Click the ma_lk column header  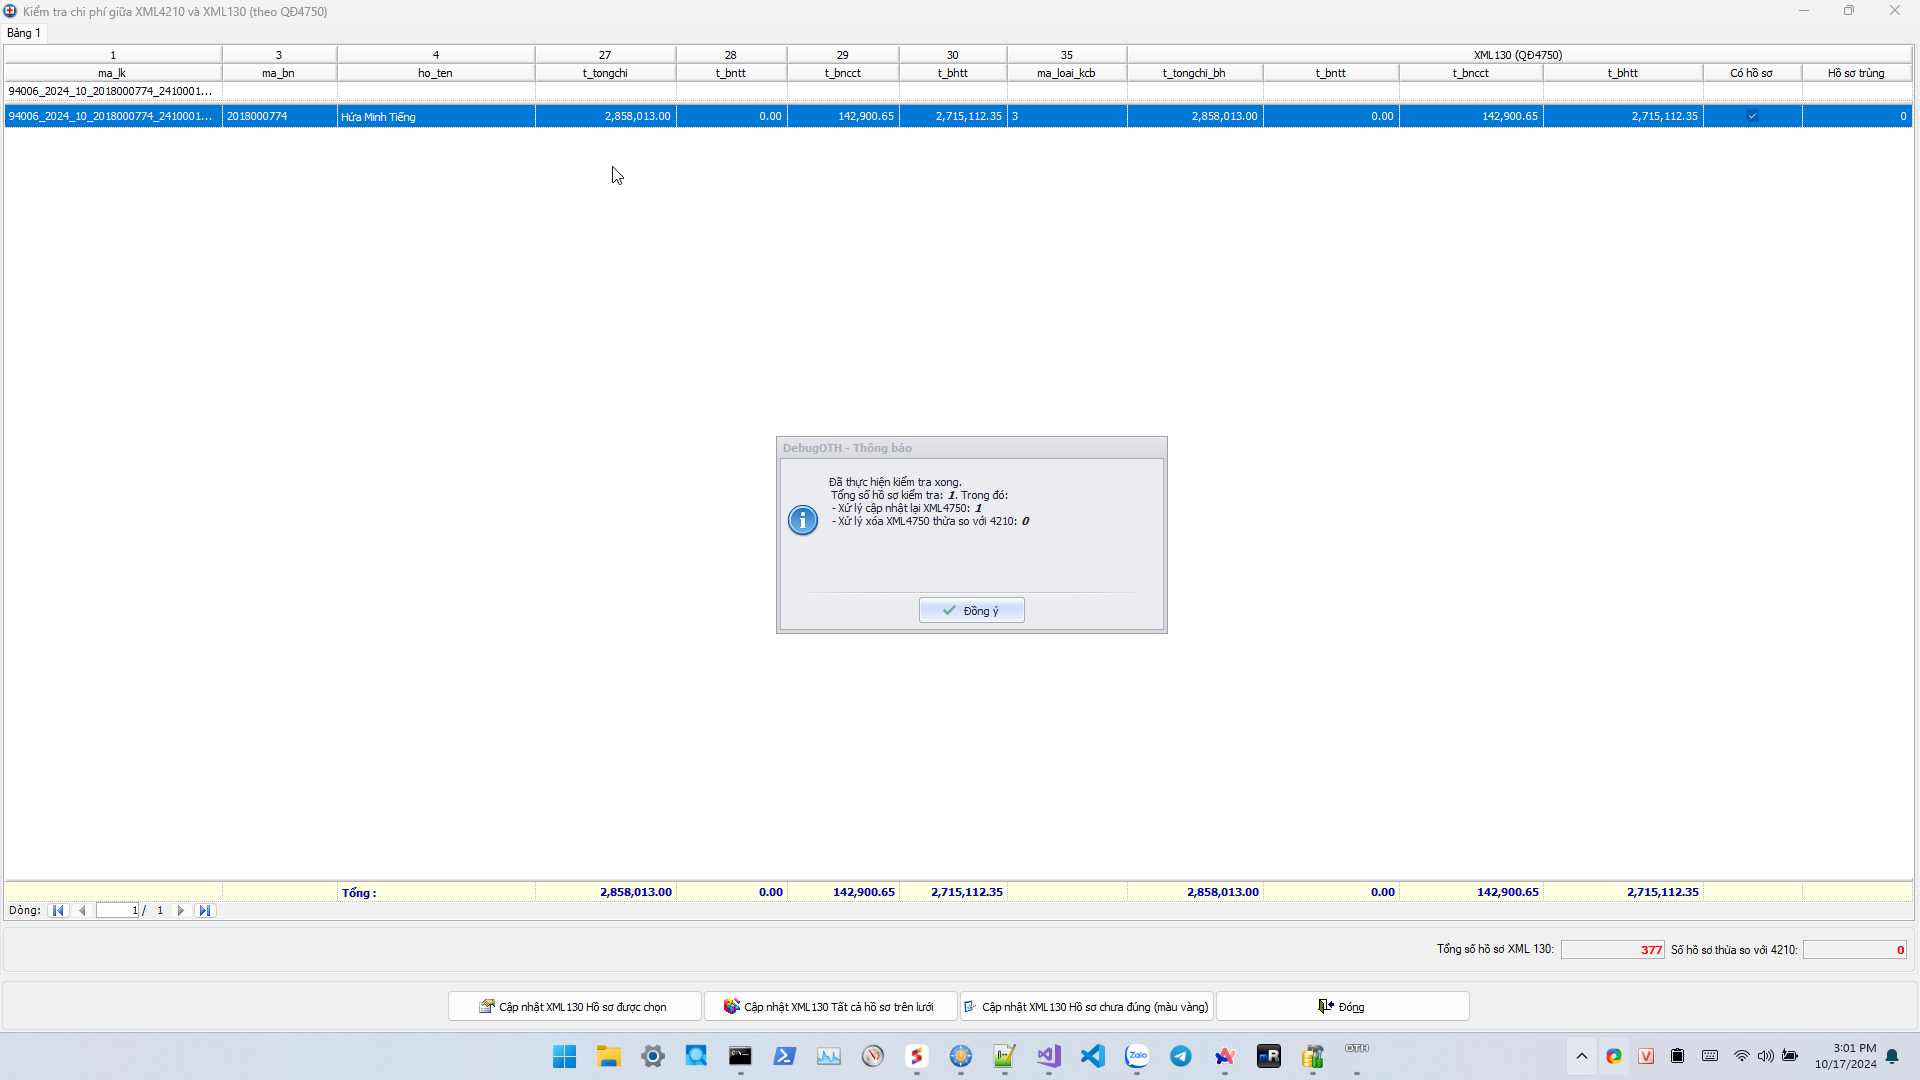pyautogui.click(x=112, y=73)
